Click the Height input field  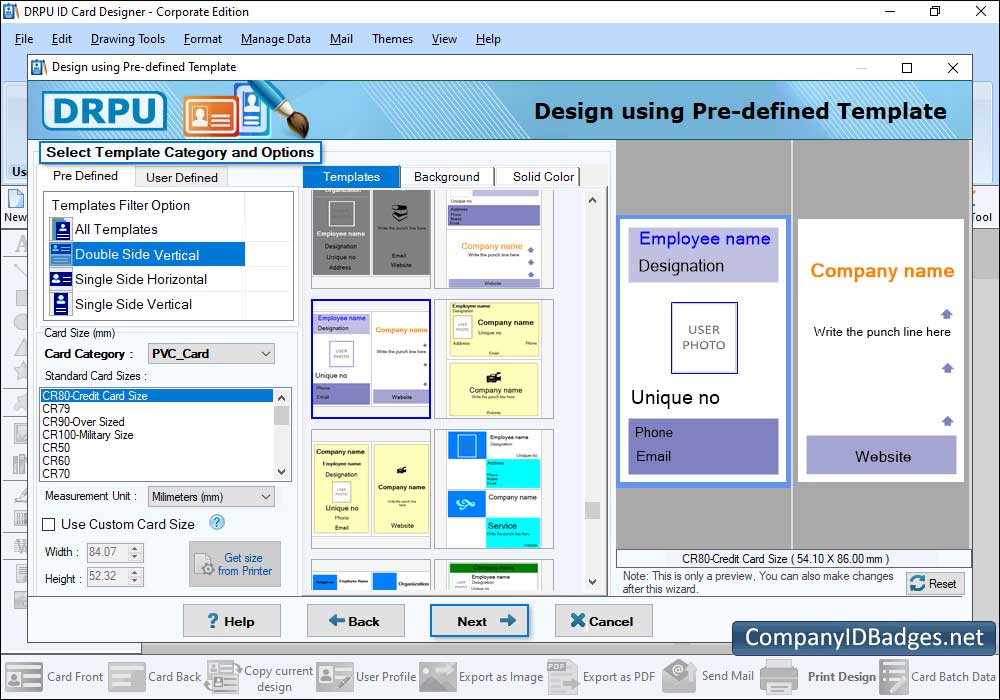click(108, 576)
